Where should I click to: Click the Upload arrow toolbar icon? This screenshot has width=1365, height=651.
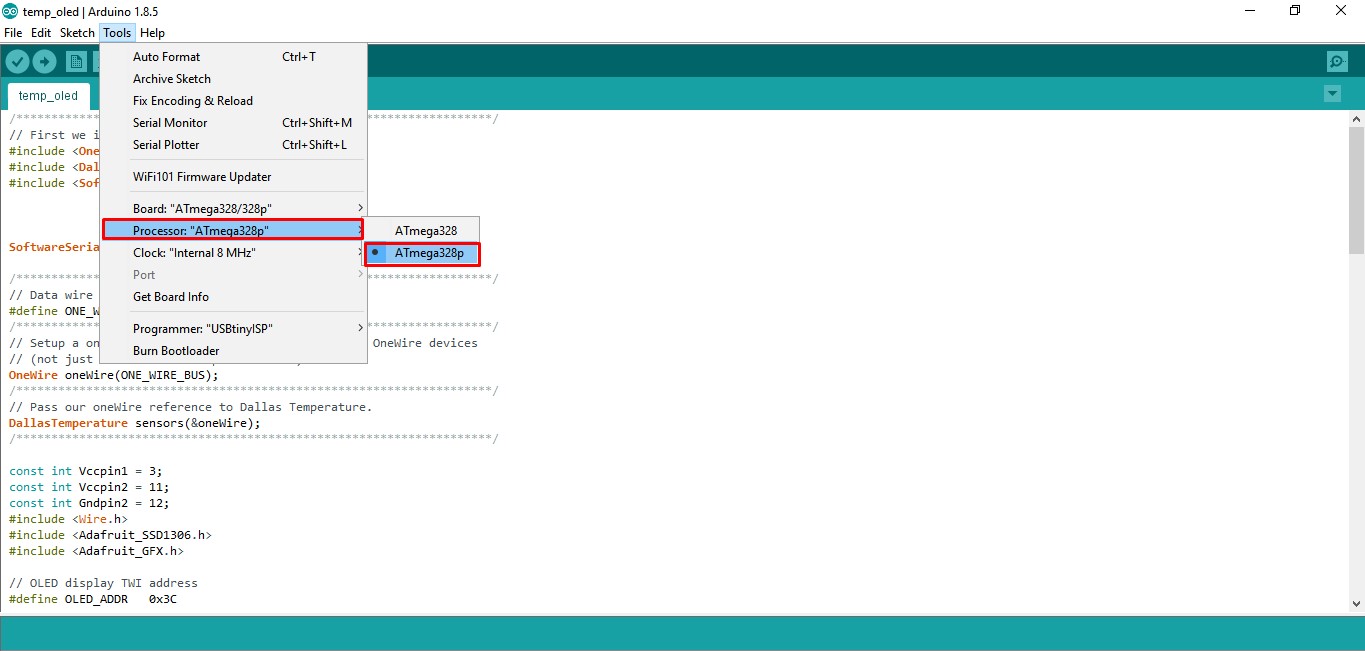coord(44,62)
